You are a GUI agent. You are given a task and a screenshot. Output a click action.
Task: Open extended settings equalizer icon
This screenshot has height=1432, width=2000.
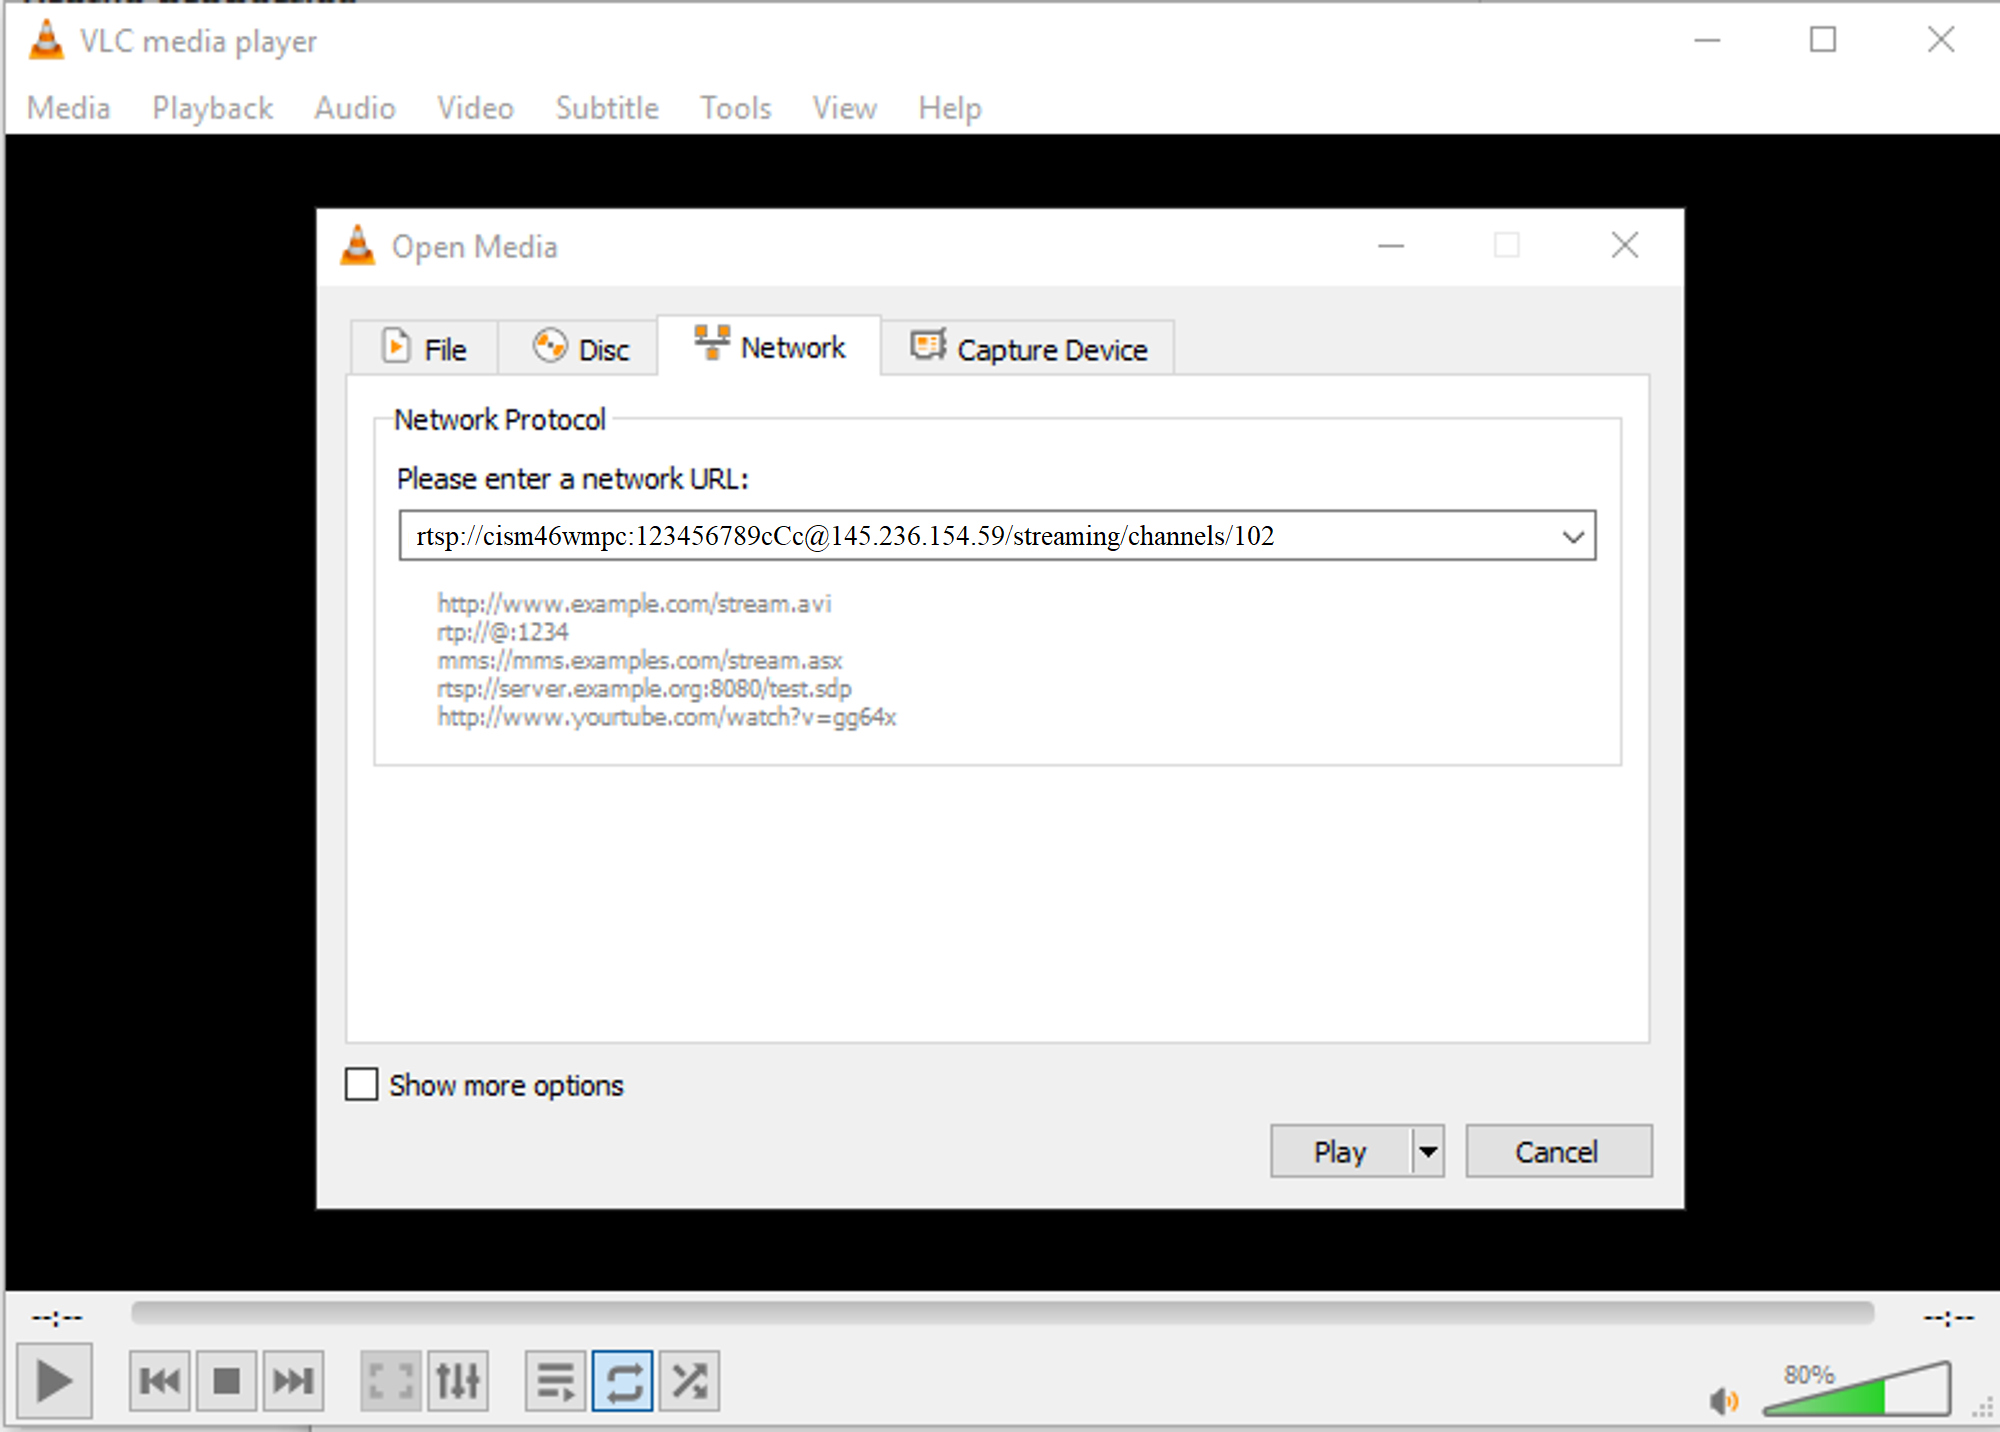(x=458, y=1381)
